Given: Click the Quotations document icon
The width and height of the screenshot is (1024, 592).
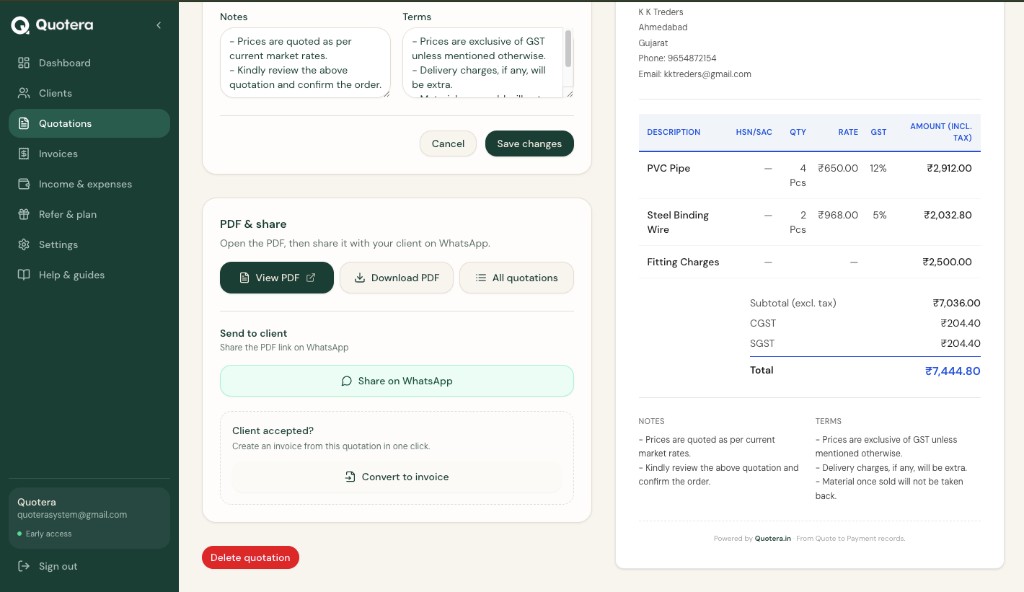Looking at the screenshot, I should (24, 123).
